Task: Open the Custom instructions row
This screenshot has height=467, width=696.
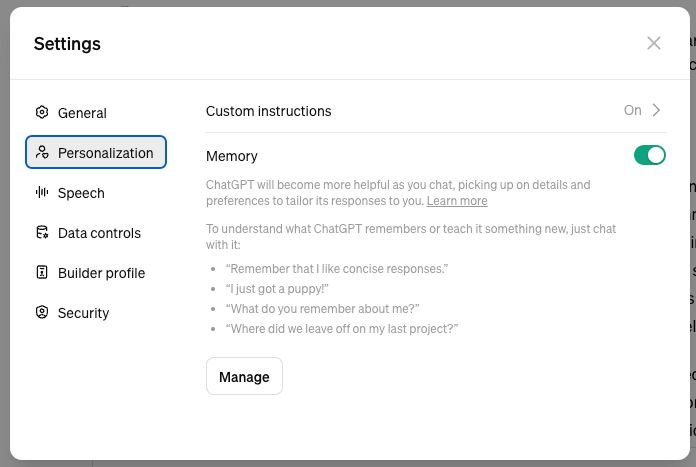Action: [x=435, y=111]
